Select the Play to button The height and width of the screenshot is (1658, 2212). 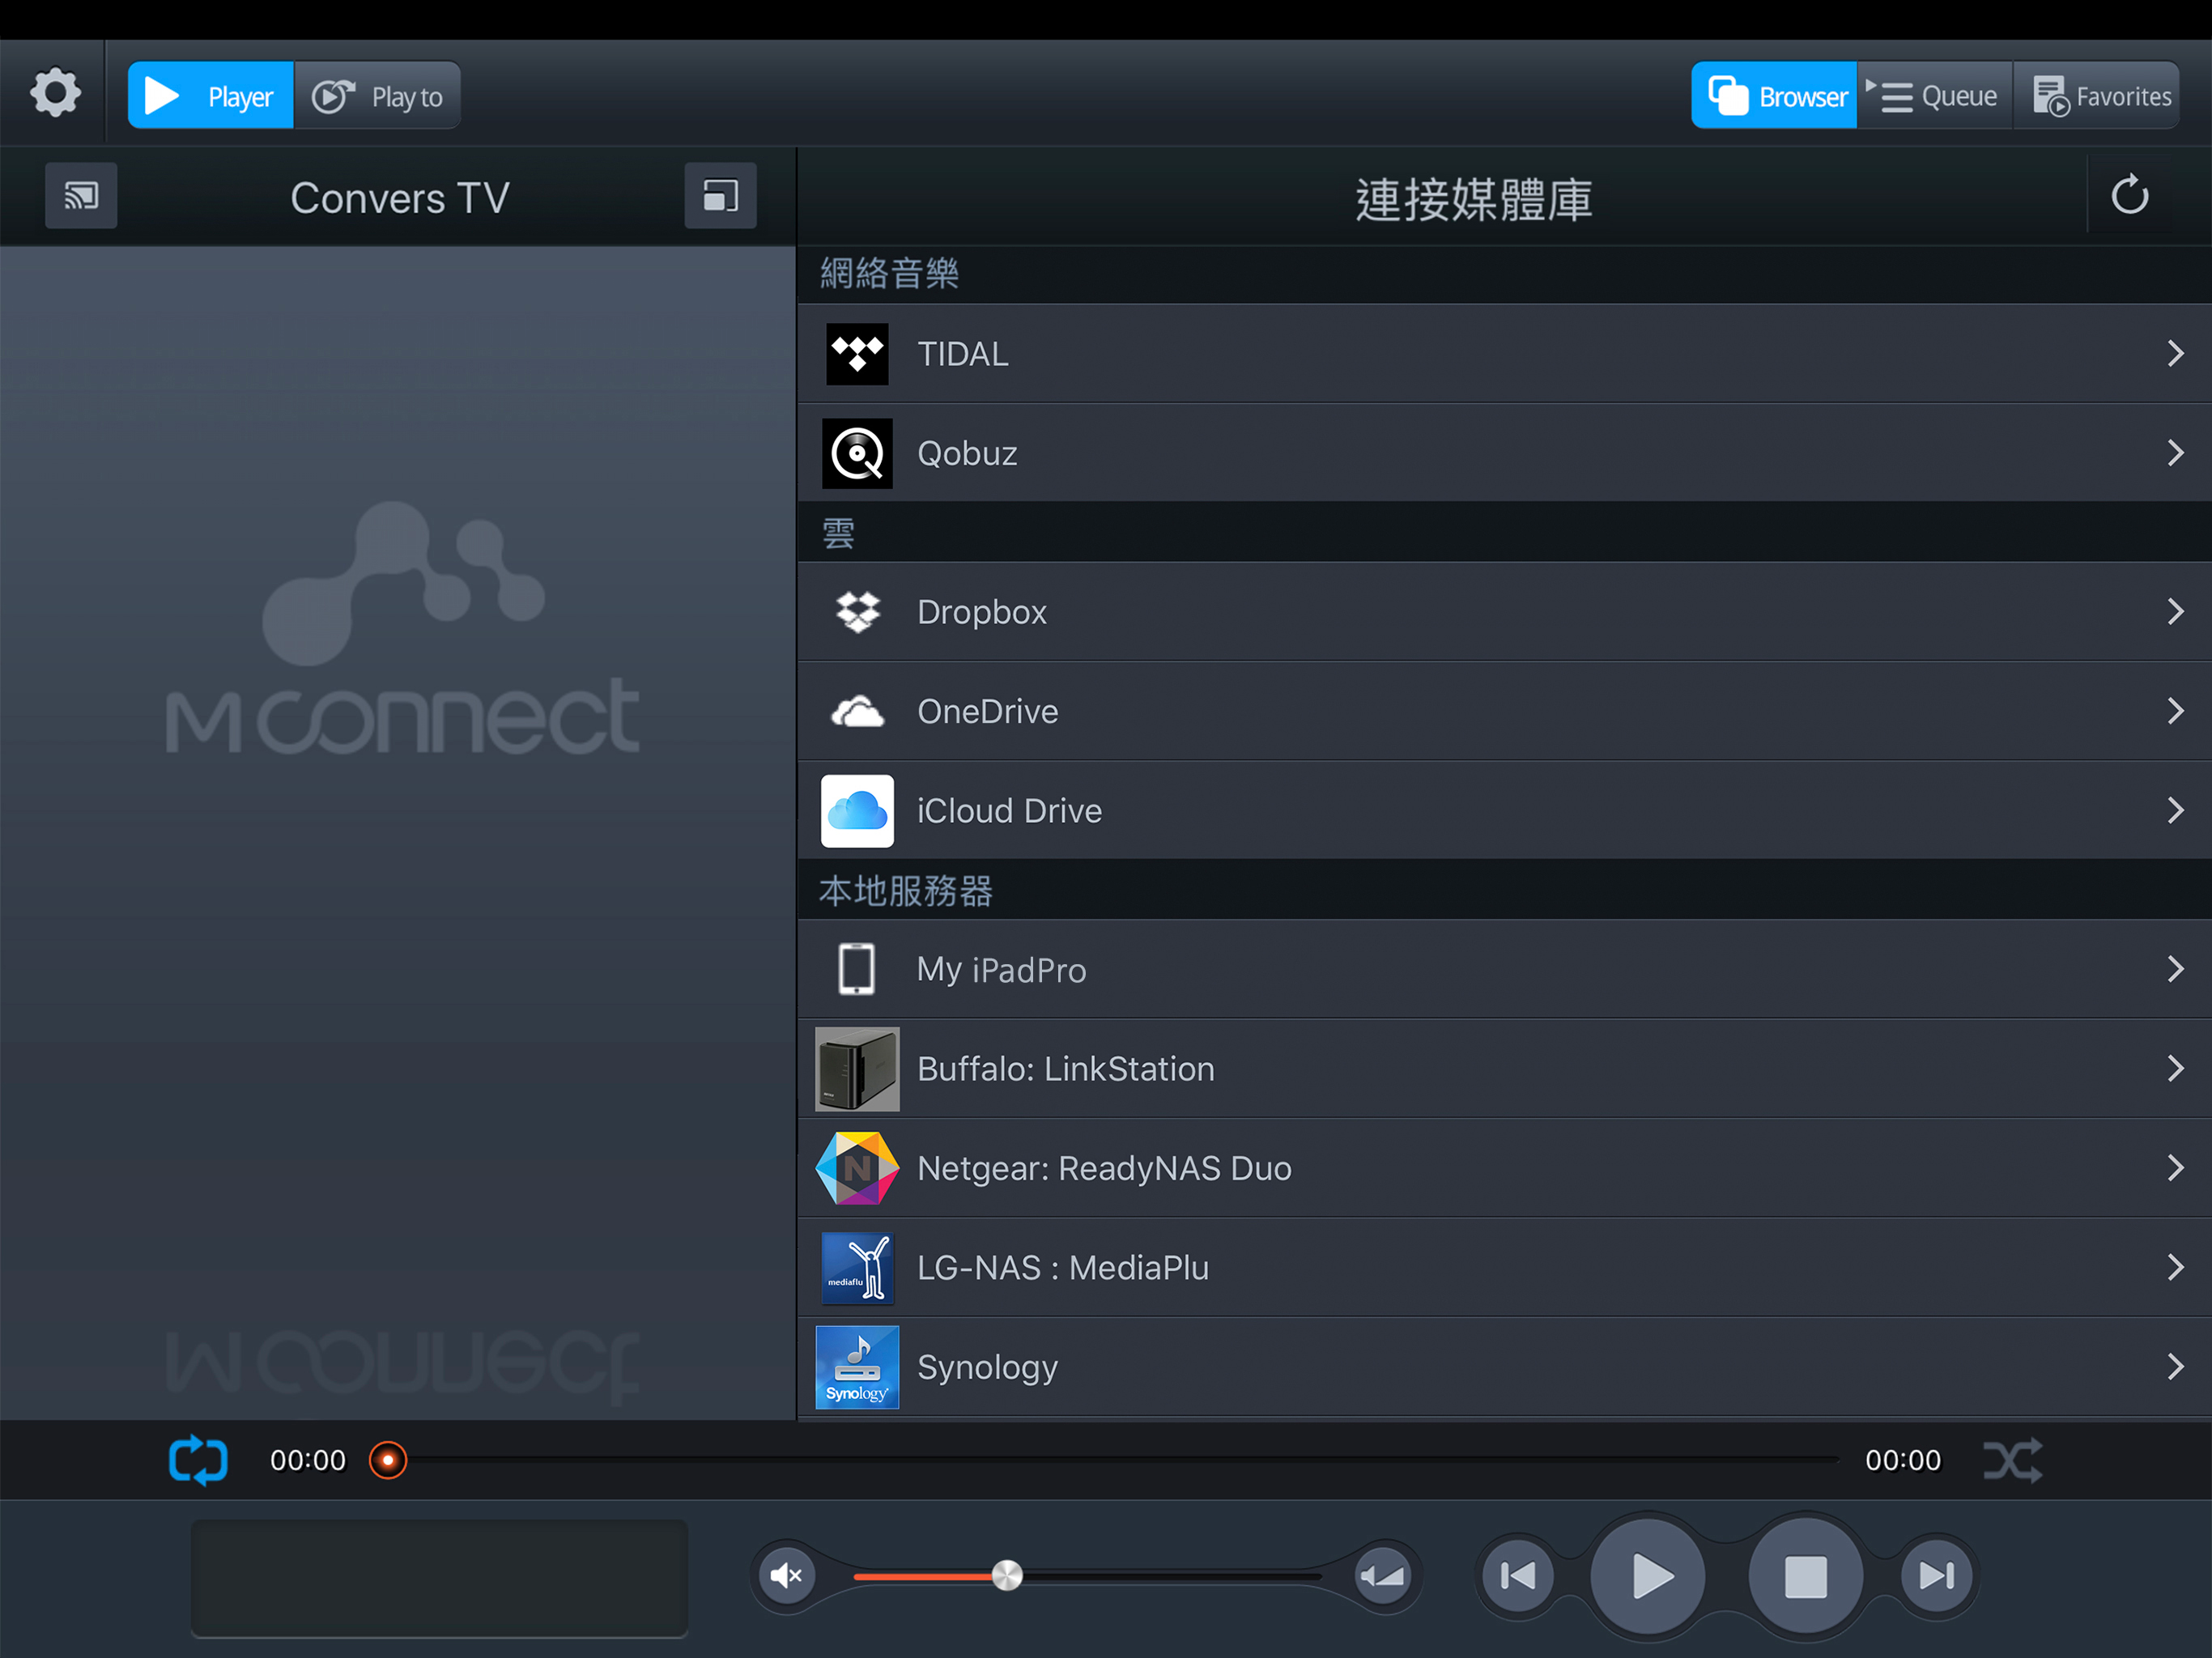378,96
